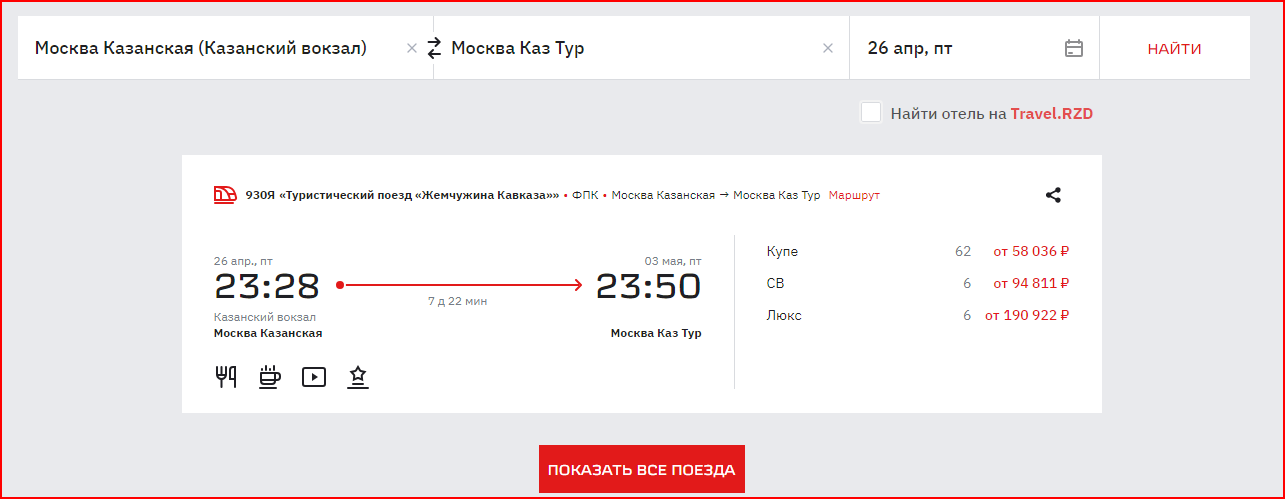
Task: Click the red train logo icon
Action: pos(225,195)
